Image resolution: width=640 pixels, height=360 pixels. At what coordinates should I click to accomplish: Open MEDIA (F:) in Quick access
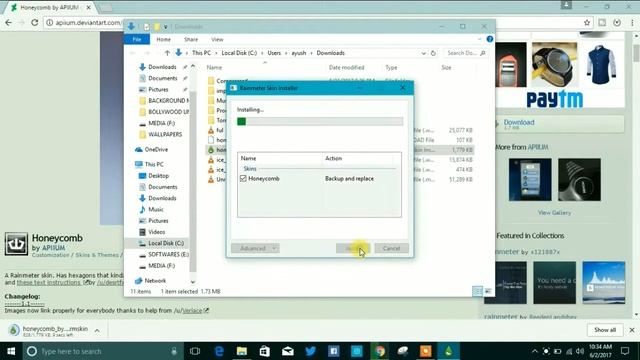pos(161,123)
